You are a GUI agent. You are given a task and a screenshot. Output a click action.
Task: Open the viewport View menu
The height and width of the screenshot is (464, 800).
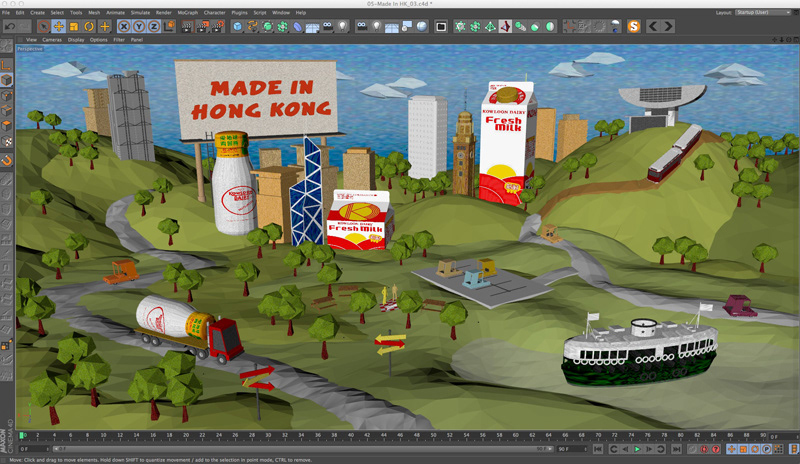click(x=31, y=39)
